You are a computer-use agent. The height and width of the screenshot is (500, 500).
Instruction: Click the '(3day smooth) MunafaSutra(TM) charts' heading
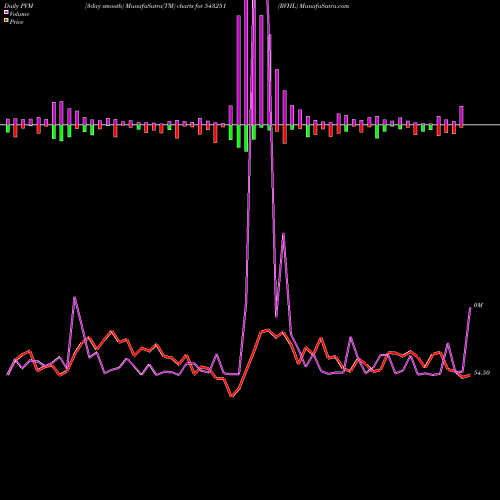click(140, 6)
